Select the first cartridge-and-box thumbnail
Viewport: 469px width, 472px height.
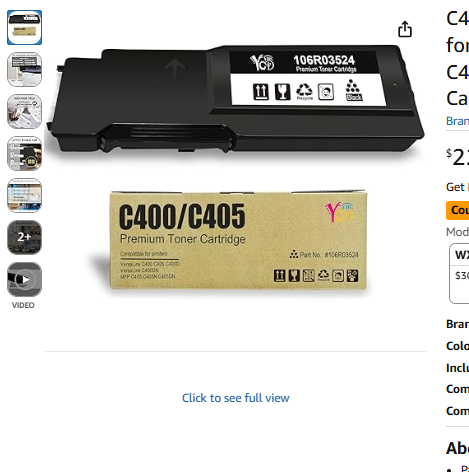pos(24,27)
